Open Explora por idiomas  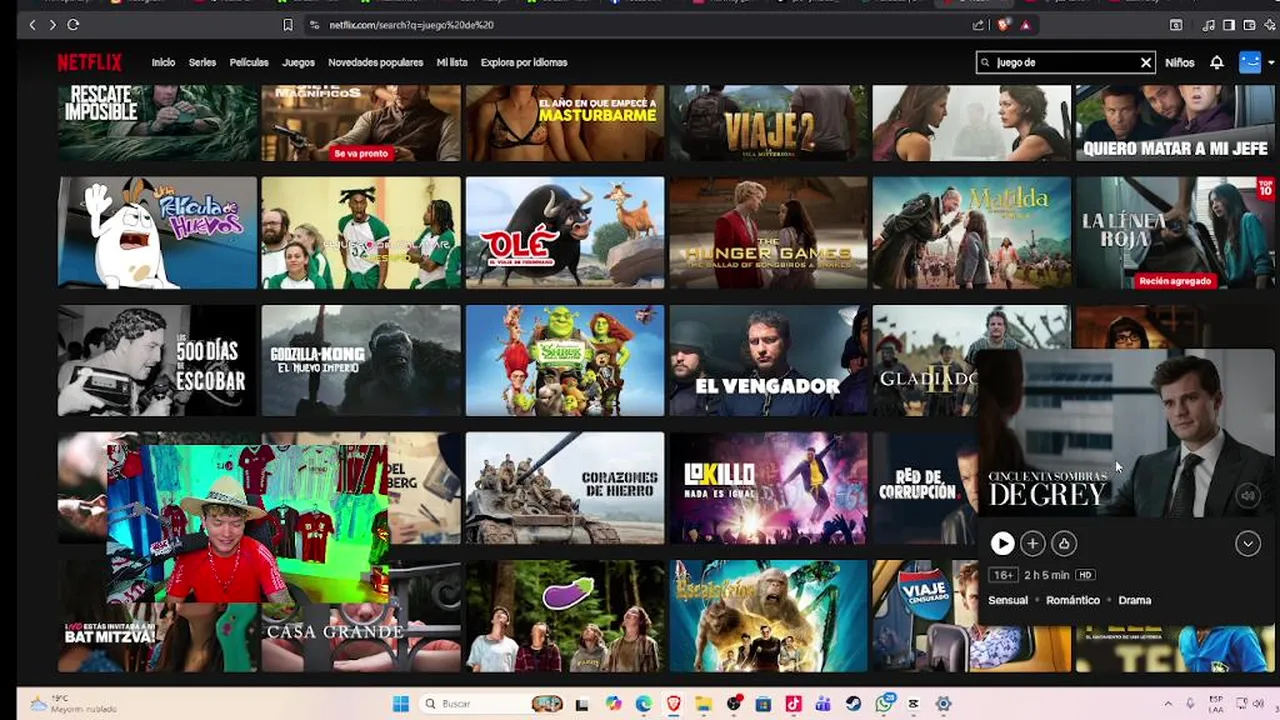(x=524, y=62)
